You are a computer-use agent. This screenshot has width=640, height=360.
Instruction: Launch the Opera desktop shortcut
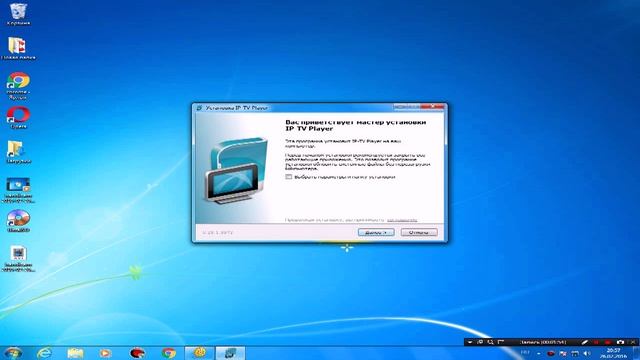click(x=18, y=118)
